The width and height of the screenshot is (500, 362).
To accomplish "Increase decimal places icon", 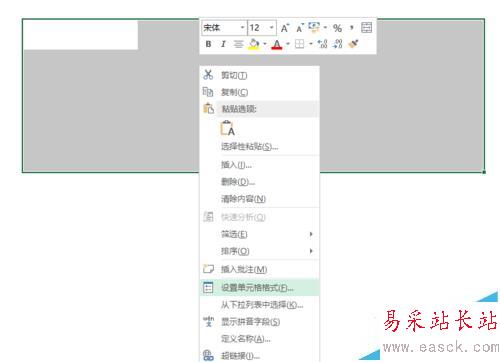I will tap(322, 44).
